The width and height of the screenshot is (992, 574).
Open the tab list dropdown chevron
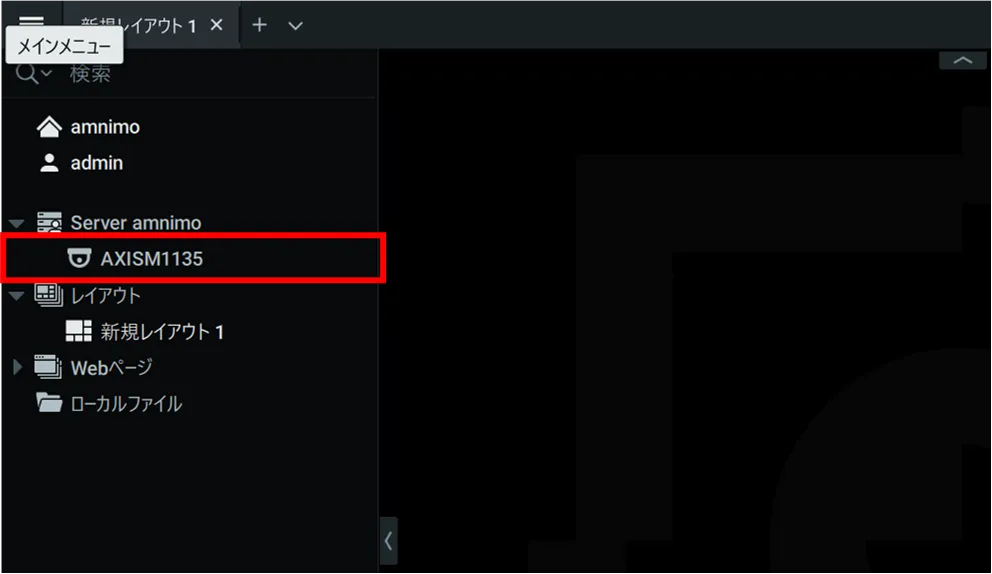click(295, 26)
